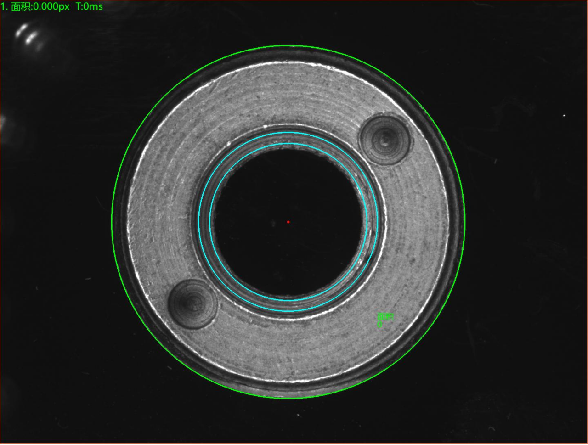588x445 pixels.
Task: Click the T:0ms timing readout
Action: [x=89, y=6]
